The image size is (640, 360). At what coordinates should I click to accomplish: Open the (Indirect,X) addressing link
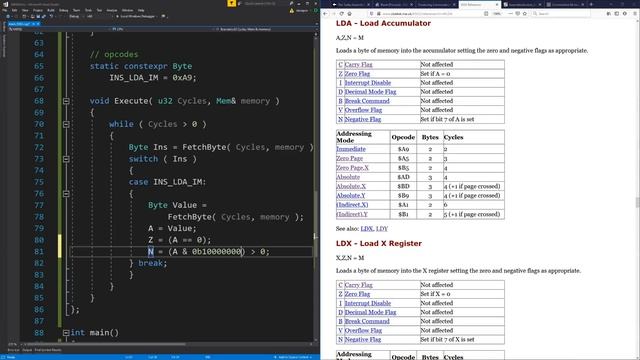[x=352, y=205]
